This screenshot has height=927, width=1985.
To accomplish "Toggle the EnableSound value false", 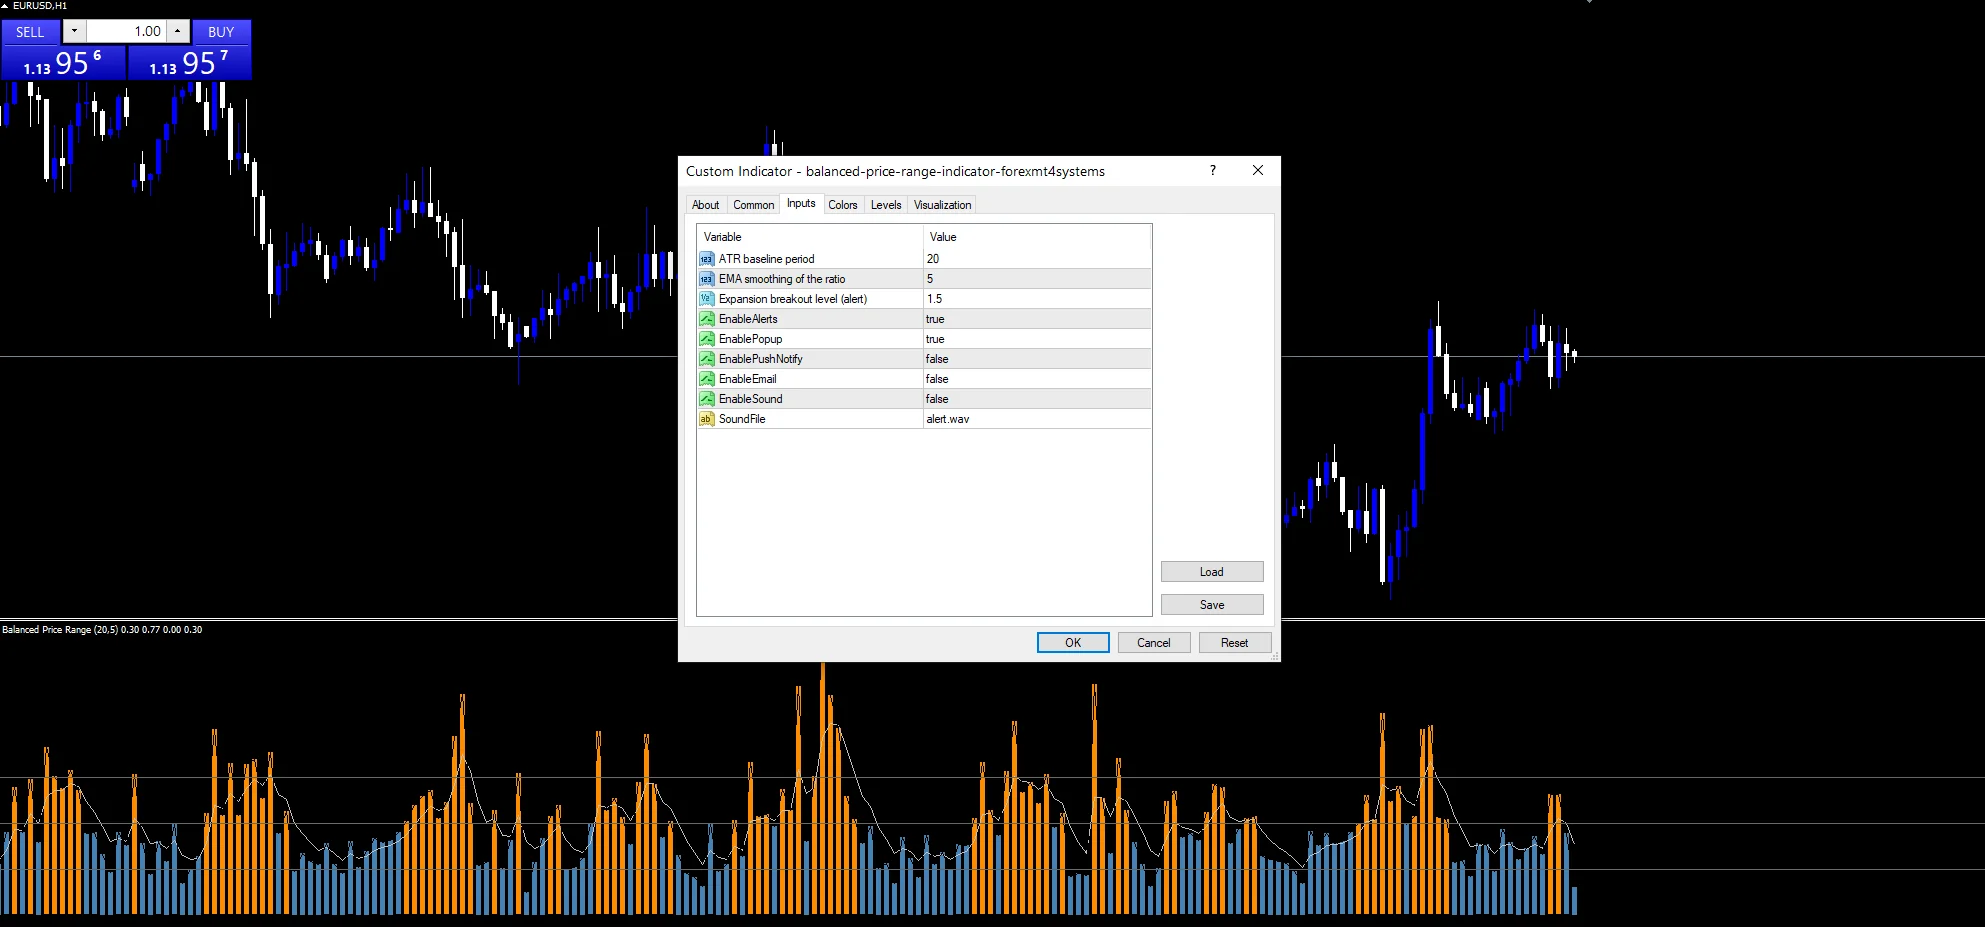I will point(1037,399).
